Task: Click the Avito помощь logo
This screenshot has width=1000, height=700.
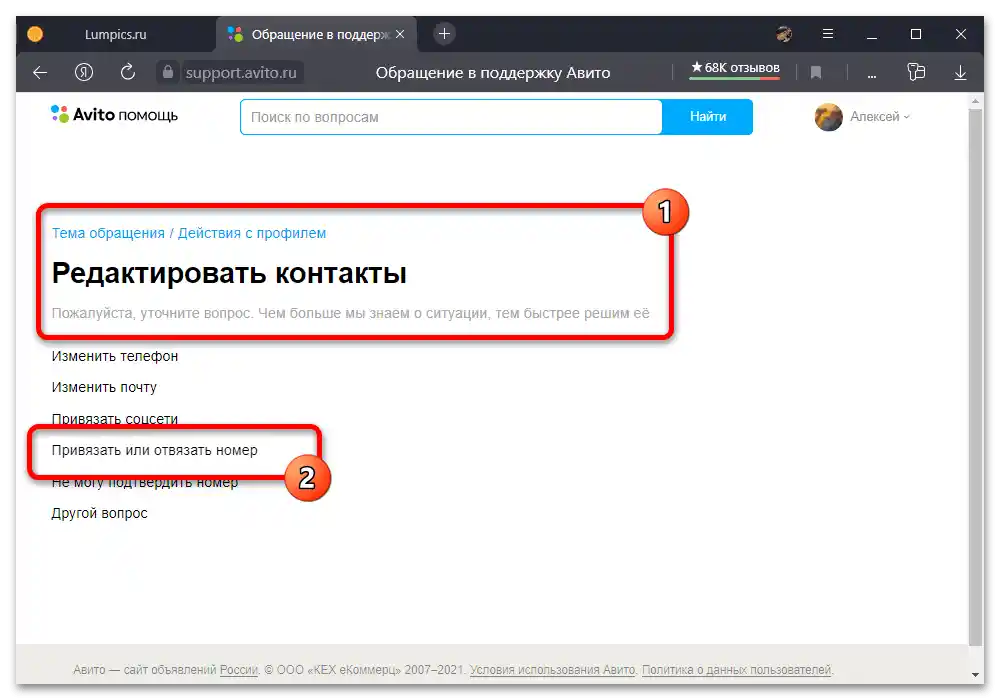Action: [114, 115]
